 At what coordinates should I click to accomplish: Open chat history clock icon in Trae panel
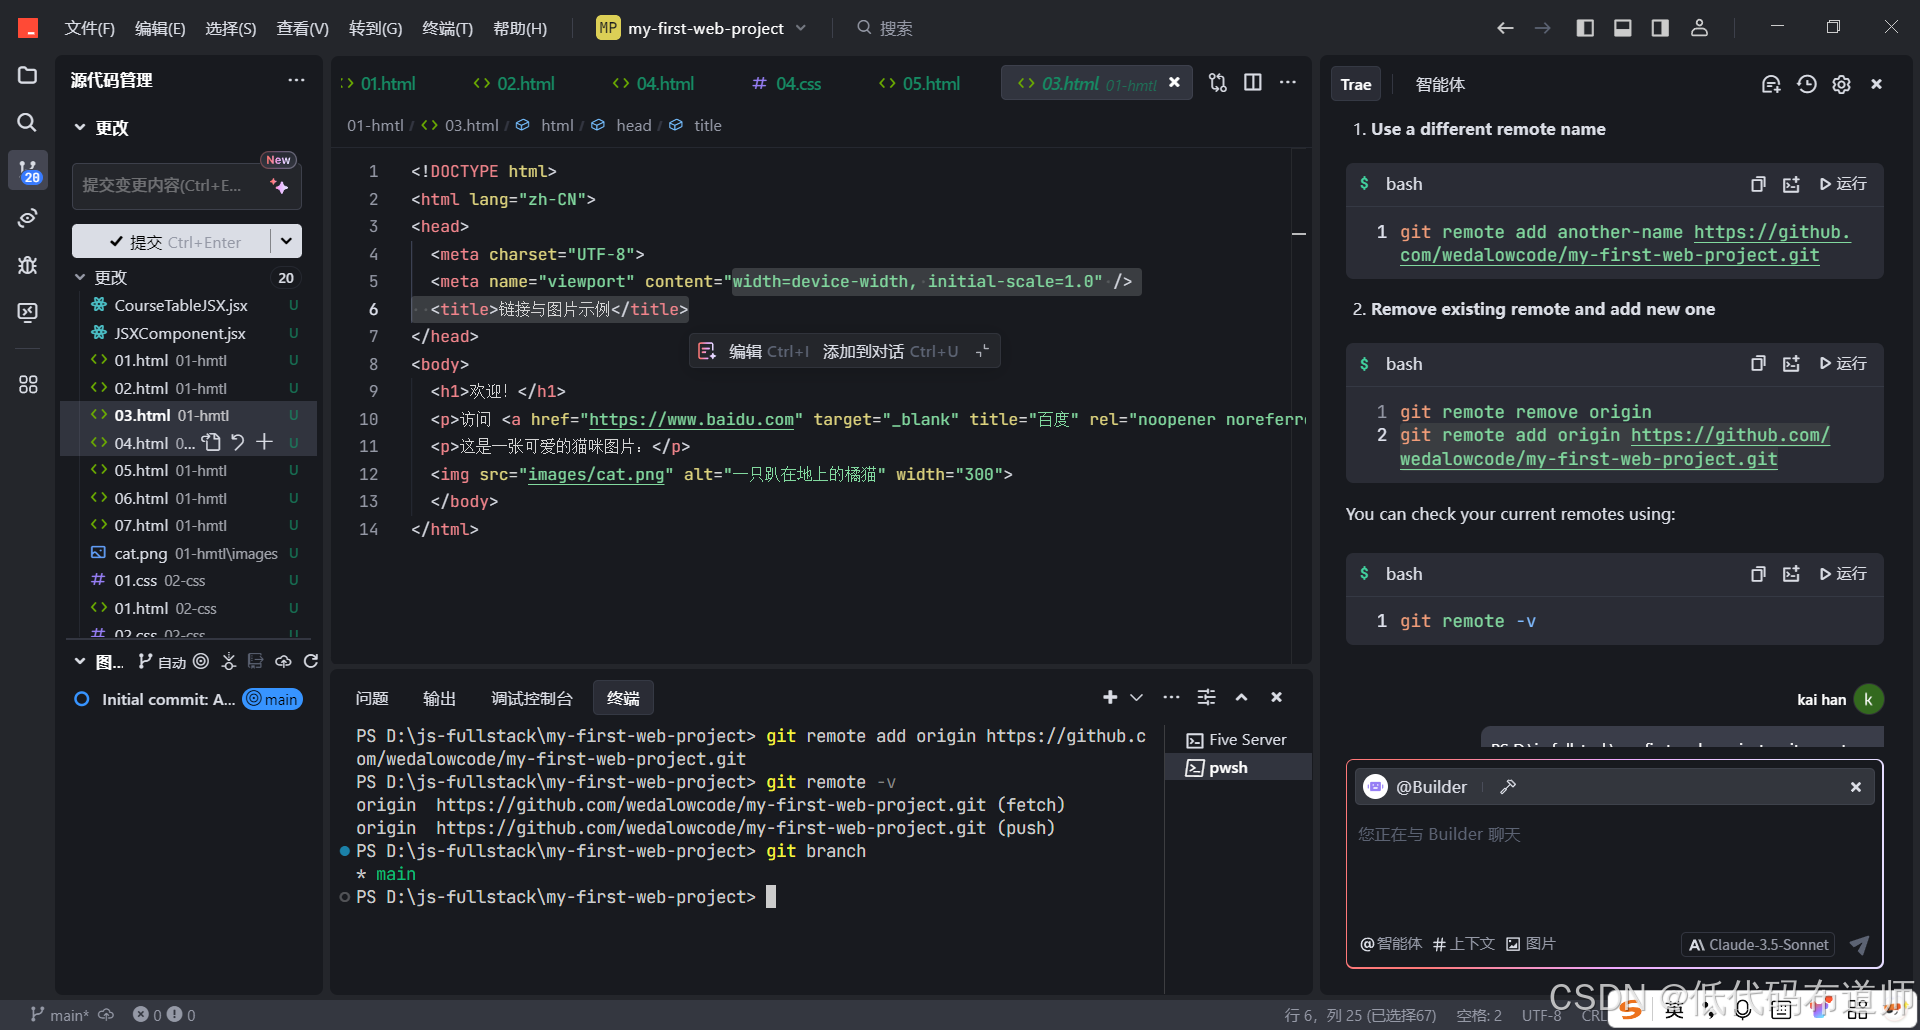tap(1806, 85)
